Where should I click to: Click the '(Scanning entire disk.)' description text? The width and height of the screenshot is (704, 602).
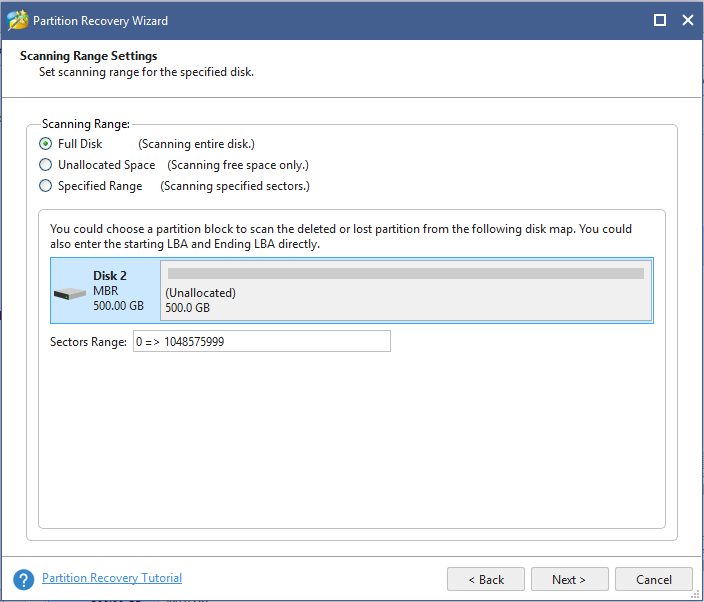coord(196,144)
